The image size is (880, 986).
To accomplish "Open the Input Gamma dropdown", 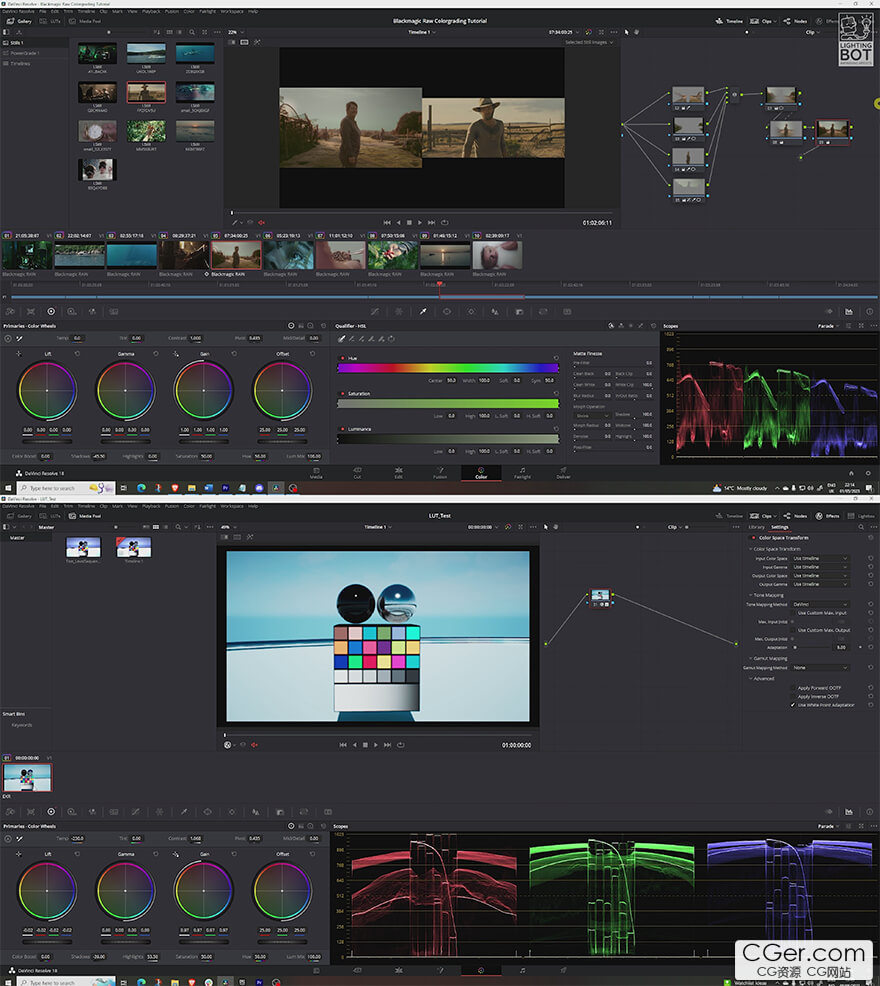I will click(820, 567).
